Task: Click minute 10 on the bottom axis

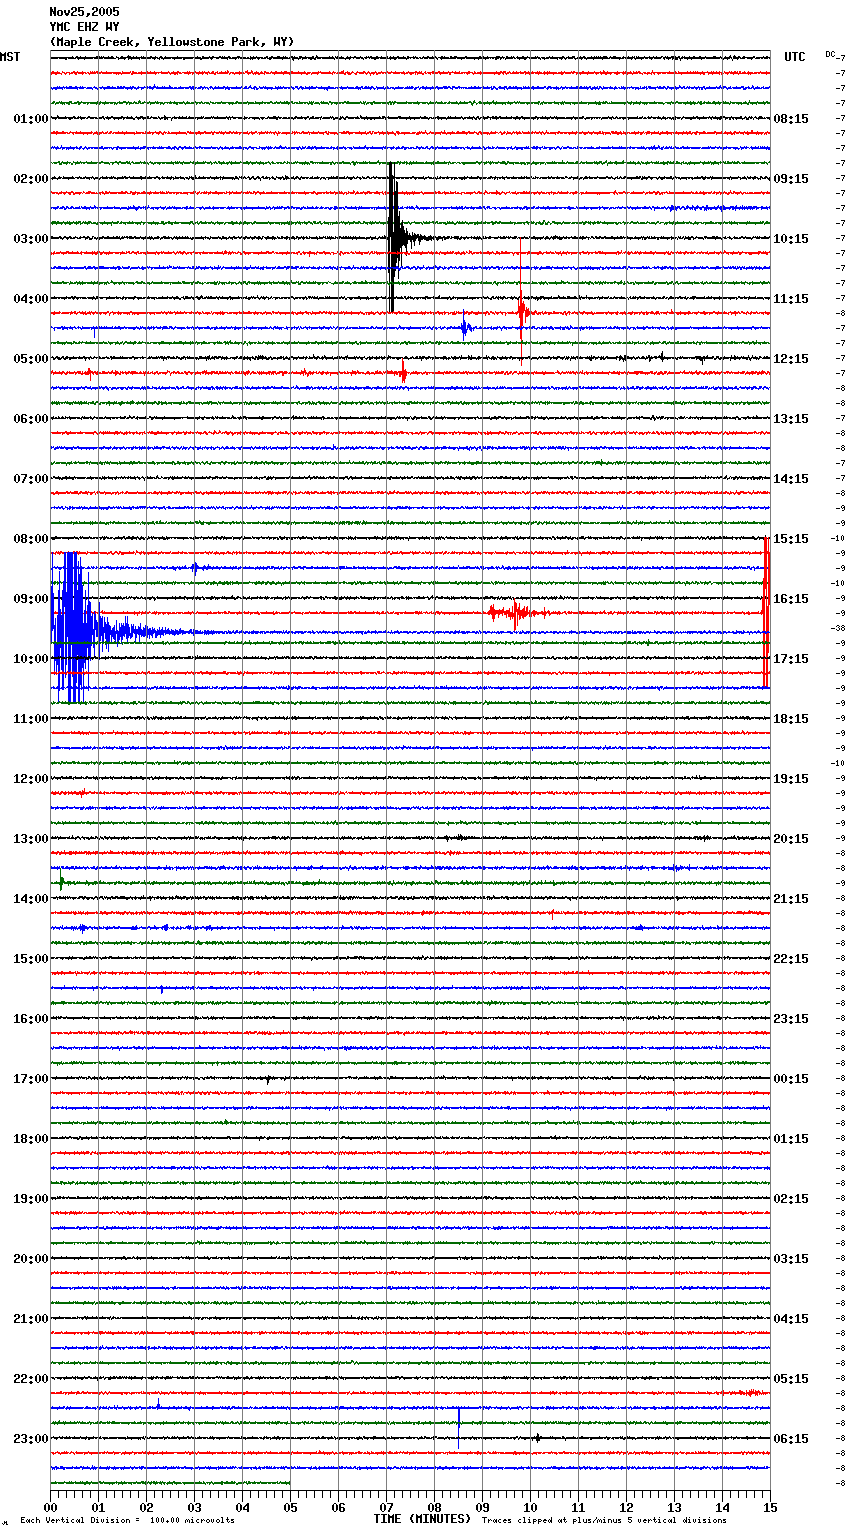Action: point(530,1507)
